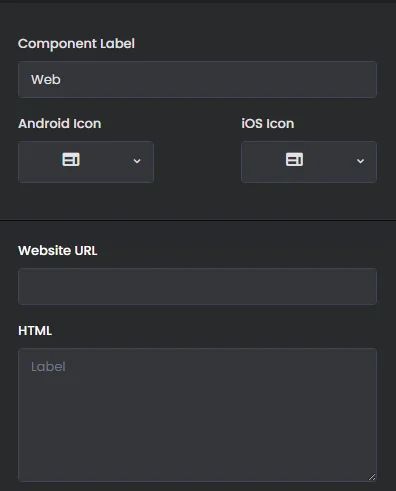Click the iOS Icon heading text
Viewport: 396px width, 491px height.
(268, 124)
